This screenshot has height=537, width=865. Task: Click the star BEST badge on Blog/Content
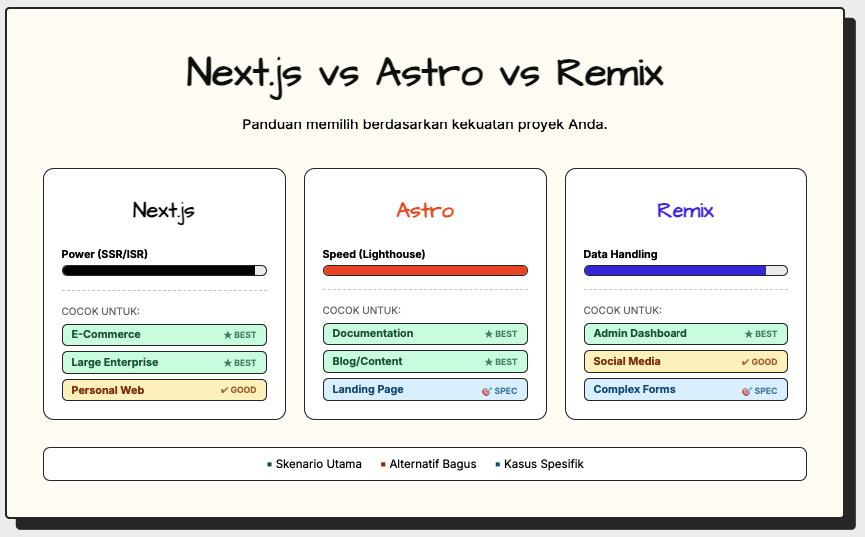501,362
